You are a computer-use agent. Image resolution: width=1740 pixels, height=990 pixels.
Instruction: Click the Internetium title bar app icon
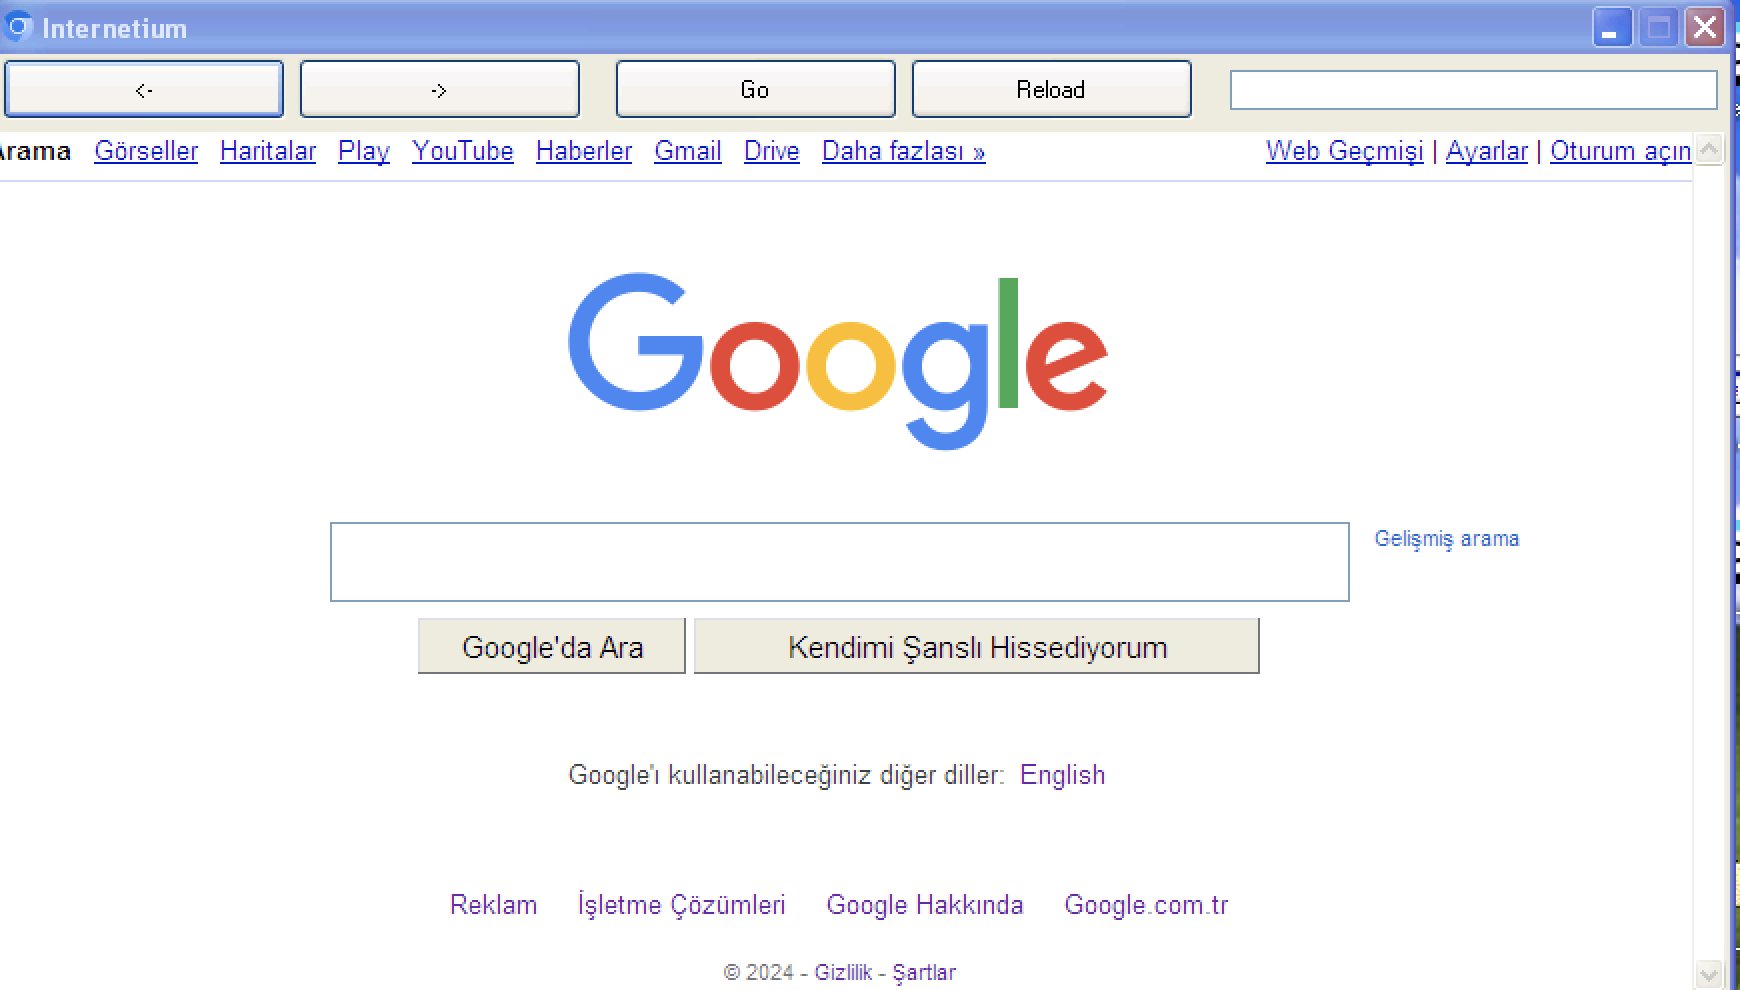18,26
